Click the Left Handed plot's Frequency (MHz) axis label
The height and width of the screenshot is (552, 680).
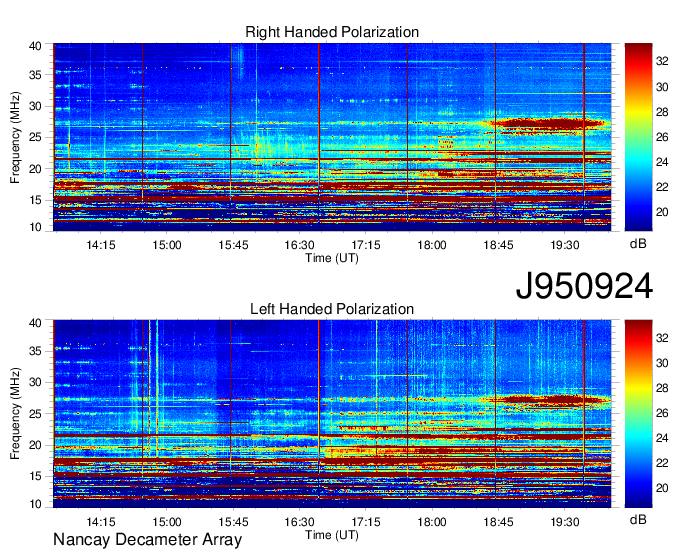(15, 414)
